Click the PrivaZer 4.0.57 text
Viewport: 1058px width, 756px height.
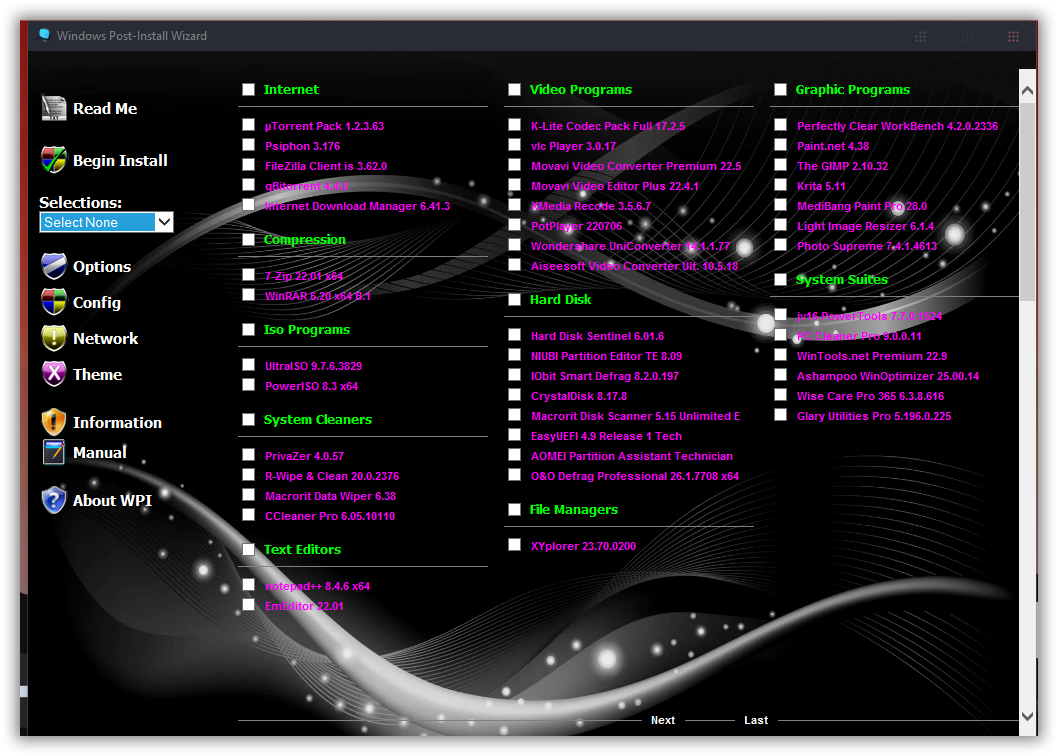(304, 456)
